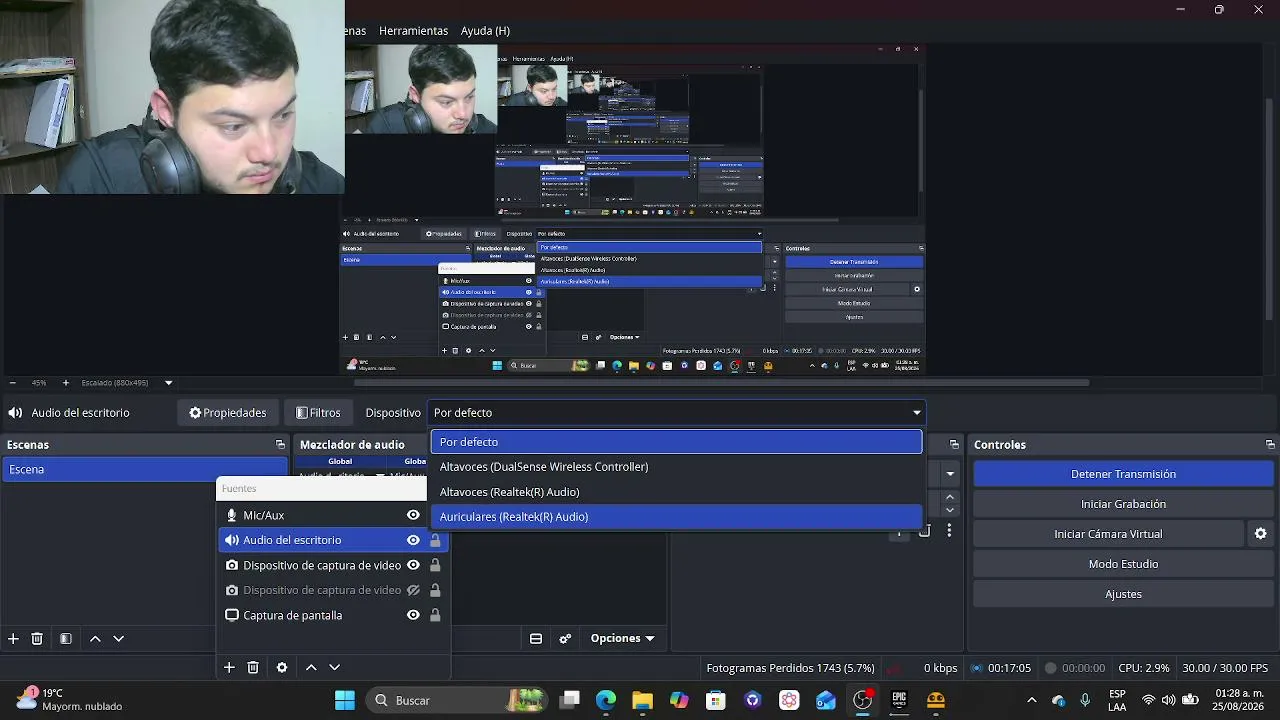Image resolution: width=1280 pixels, height=720 pixels.
Task: Undock the Controles panel
Action: (1270, 445)
